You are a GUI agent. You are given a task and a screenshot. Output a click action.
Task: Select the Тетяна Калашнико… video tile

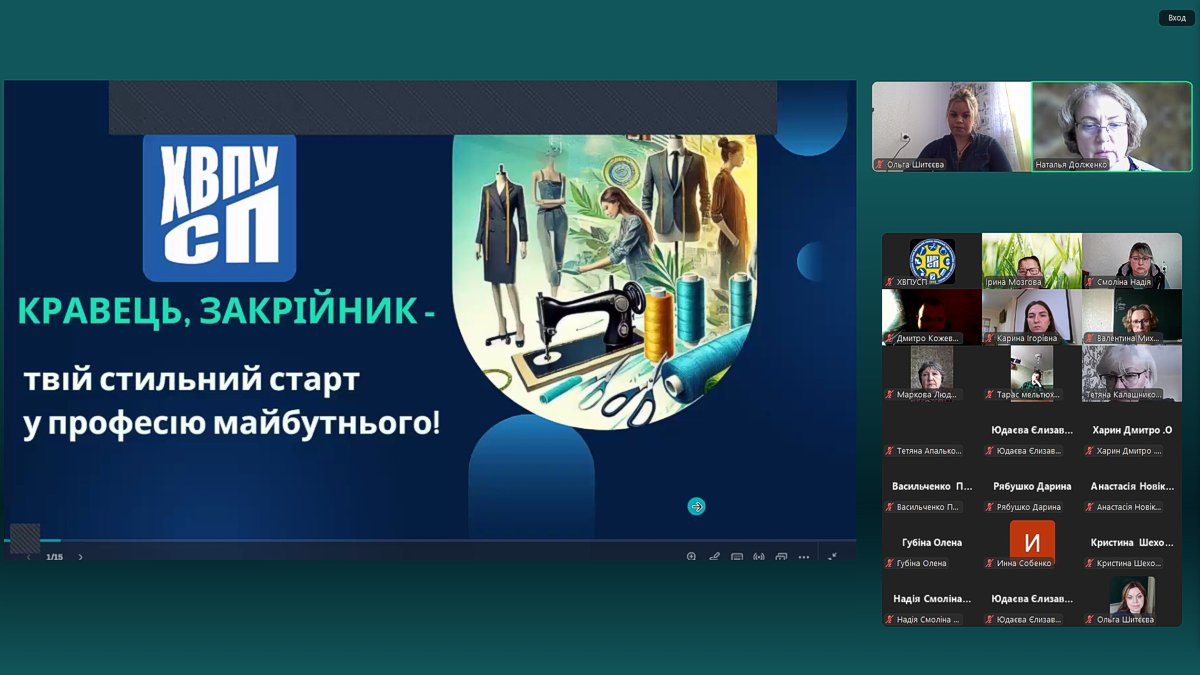pyautogui.click(x=1132, y=373)
